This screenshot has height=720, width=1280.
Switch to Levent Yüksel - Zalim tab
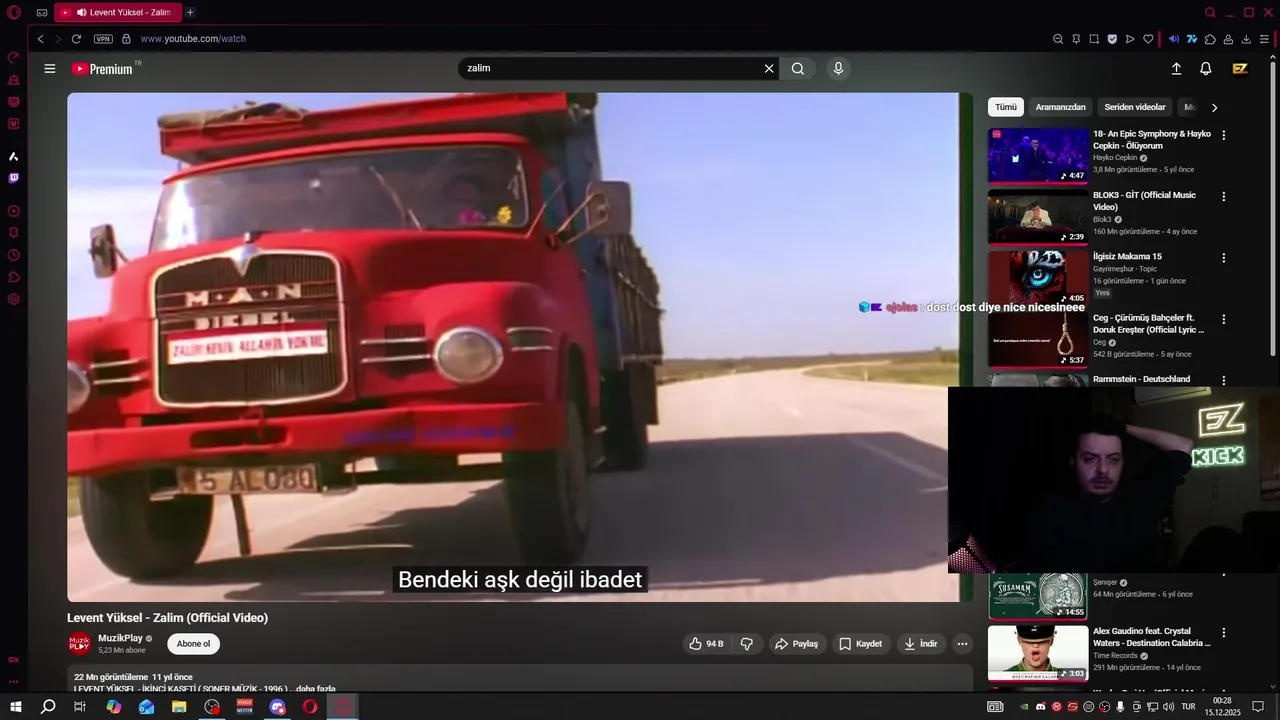pos(117,12)
